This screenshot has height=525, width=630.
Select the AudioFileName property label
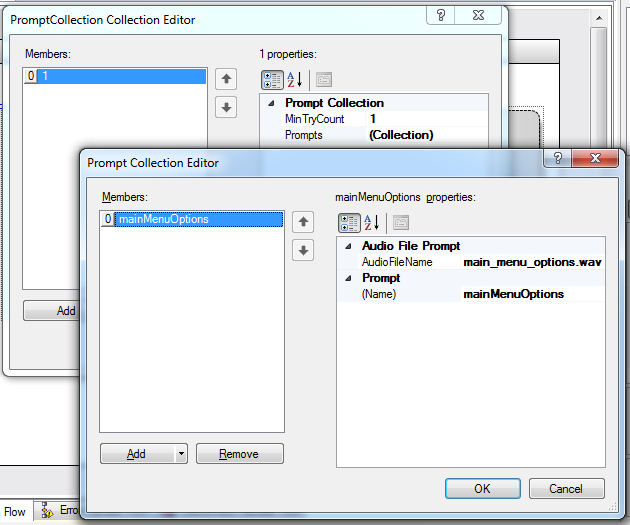click(x=397, y=262)
